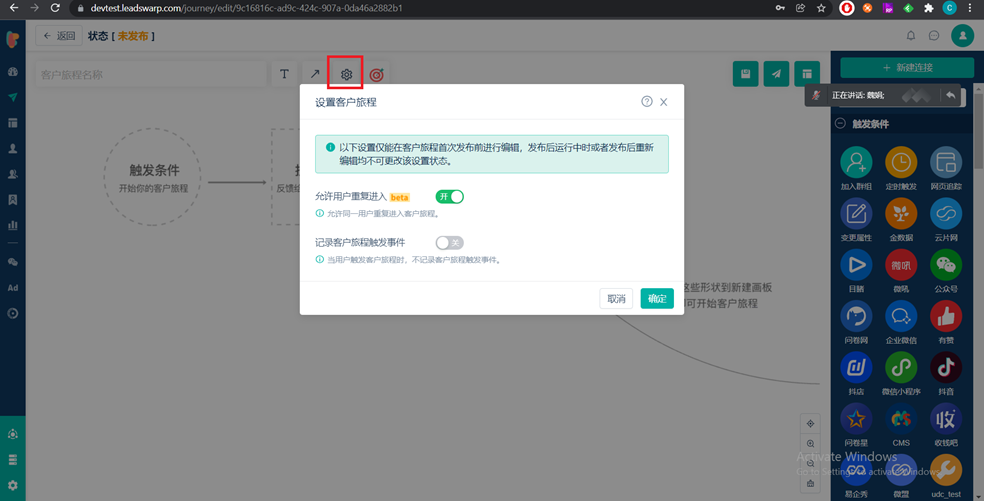Image resolution: width=984 pixels, height=501 pixels.
Task: Select the 目睹 trigger icon
Action: click(856, 265)
